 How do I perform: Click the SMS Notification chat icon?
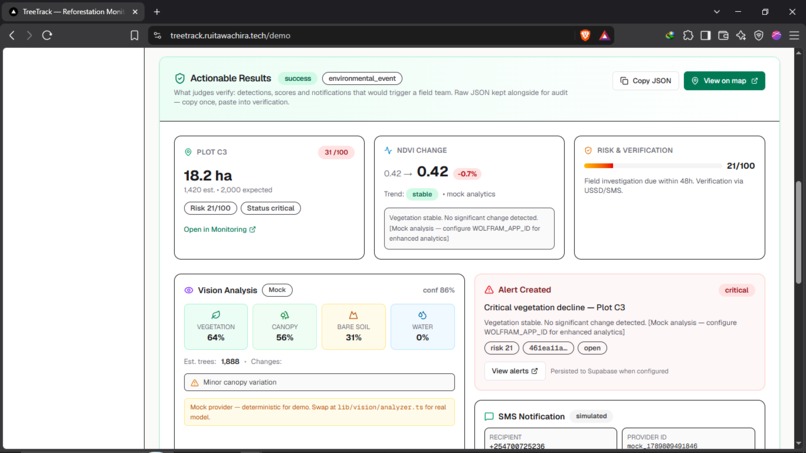click(489, 416)
